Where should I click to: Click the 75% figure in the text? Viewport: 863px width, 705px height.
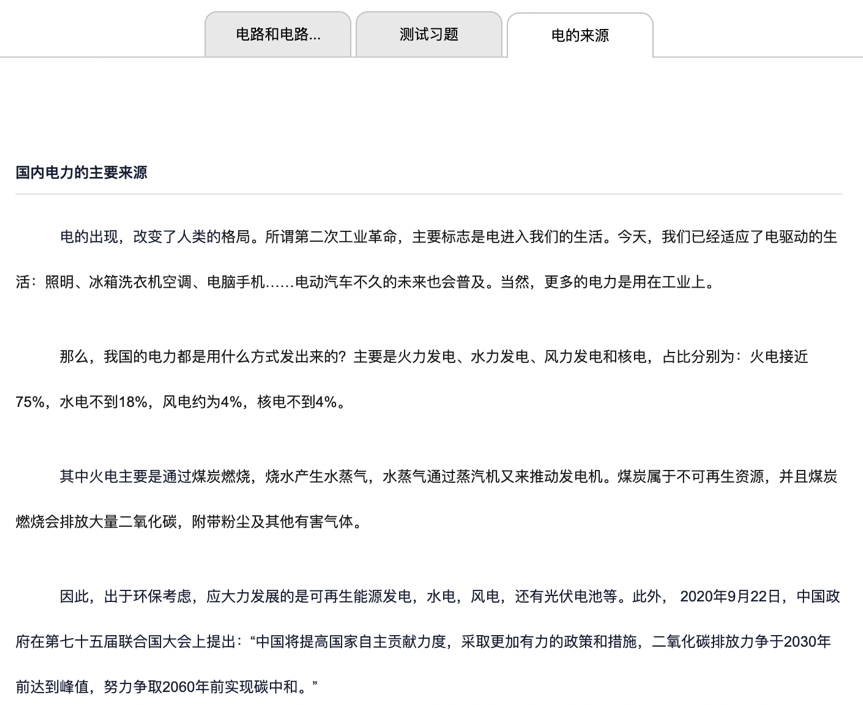pyautogui.click(x=32, y=401)
